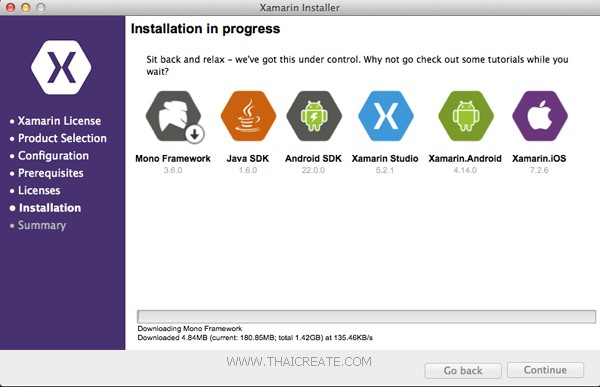
Task: Click version 4.14.0 under Xamarin.Android
Action: coord(465,170)
